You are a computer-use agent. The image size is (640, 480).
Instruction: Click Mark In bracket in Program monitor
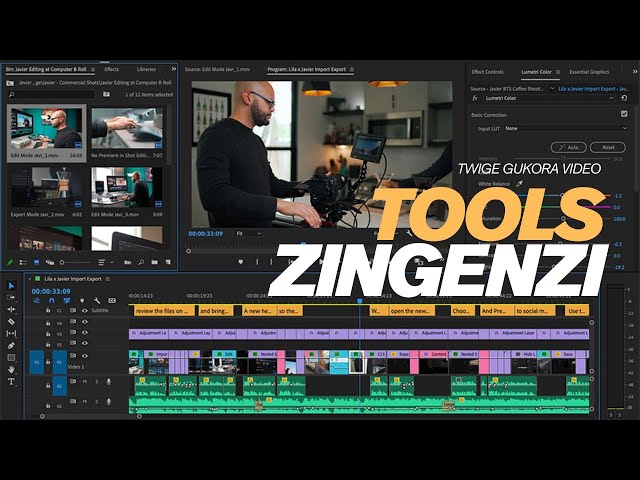point(257,262)
